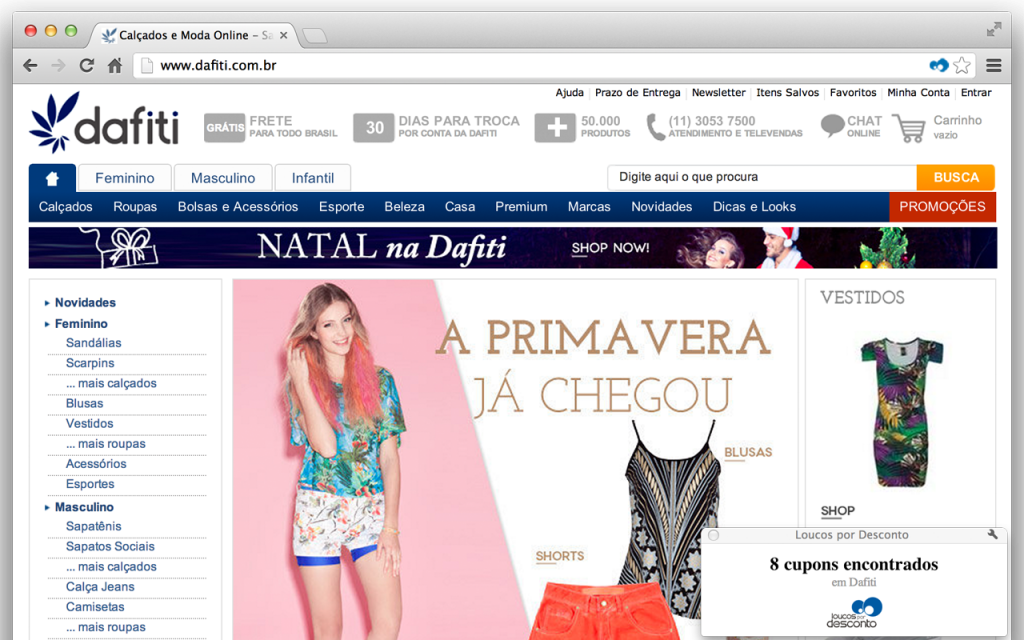This screenshot has height=640, width=1024.
Task: Expand the Masculino sidebar category
Action: [x=84, y=507]
